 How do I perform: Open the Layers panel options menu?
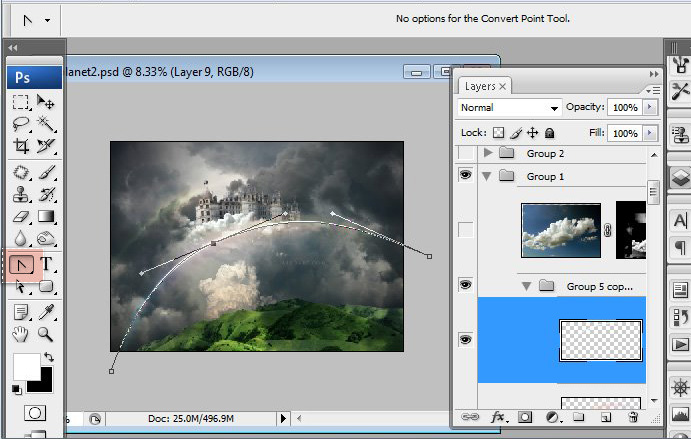click(653, 90)
